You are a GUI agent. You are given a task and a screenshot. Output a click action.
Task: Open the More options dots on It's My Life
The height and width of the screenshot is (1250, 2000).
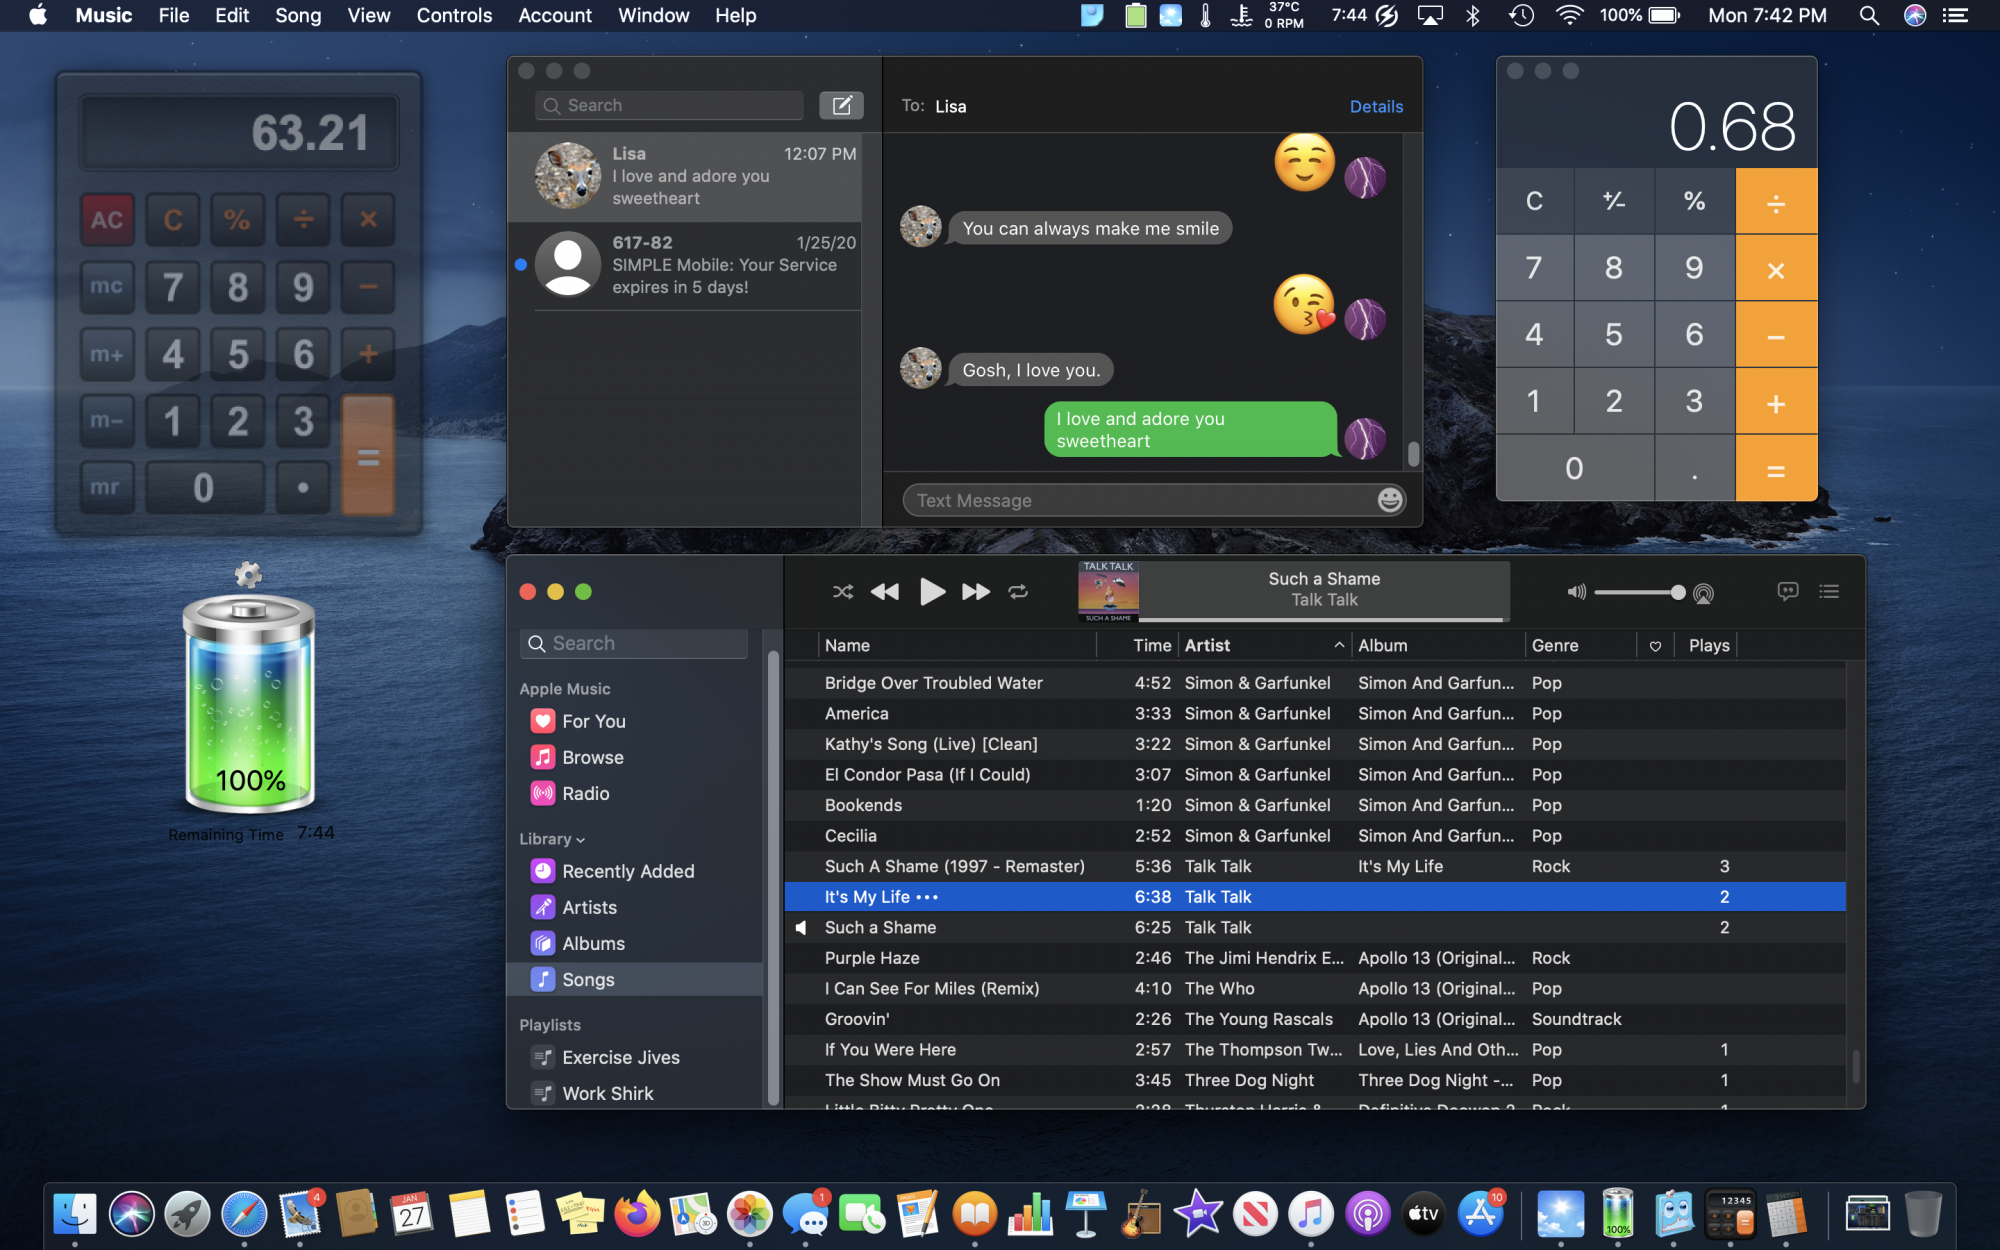coord(927,897)
